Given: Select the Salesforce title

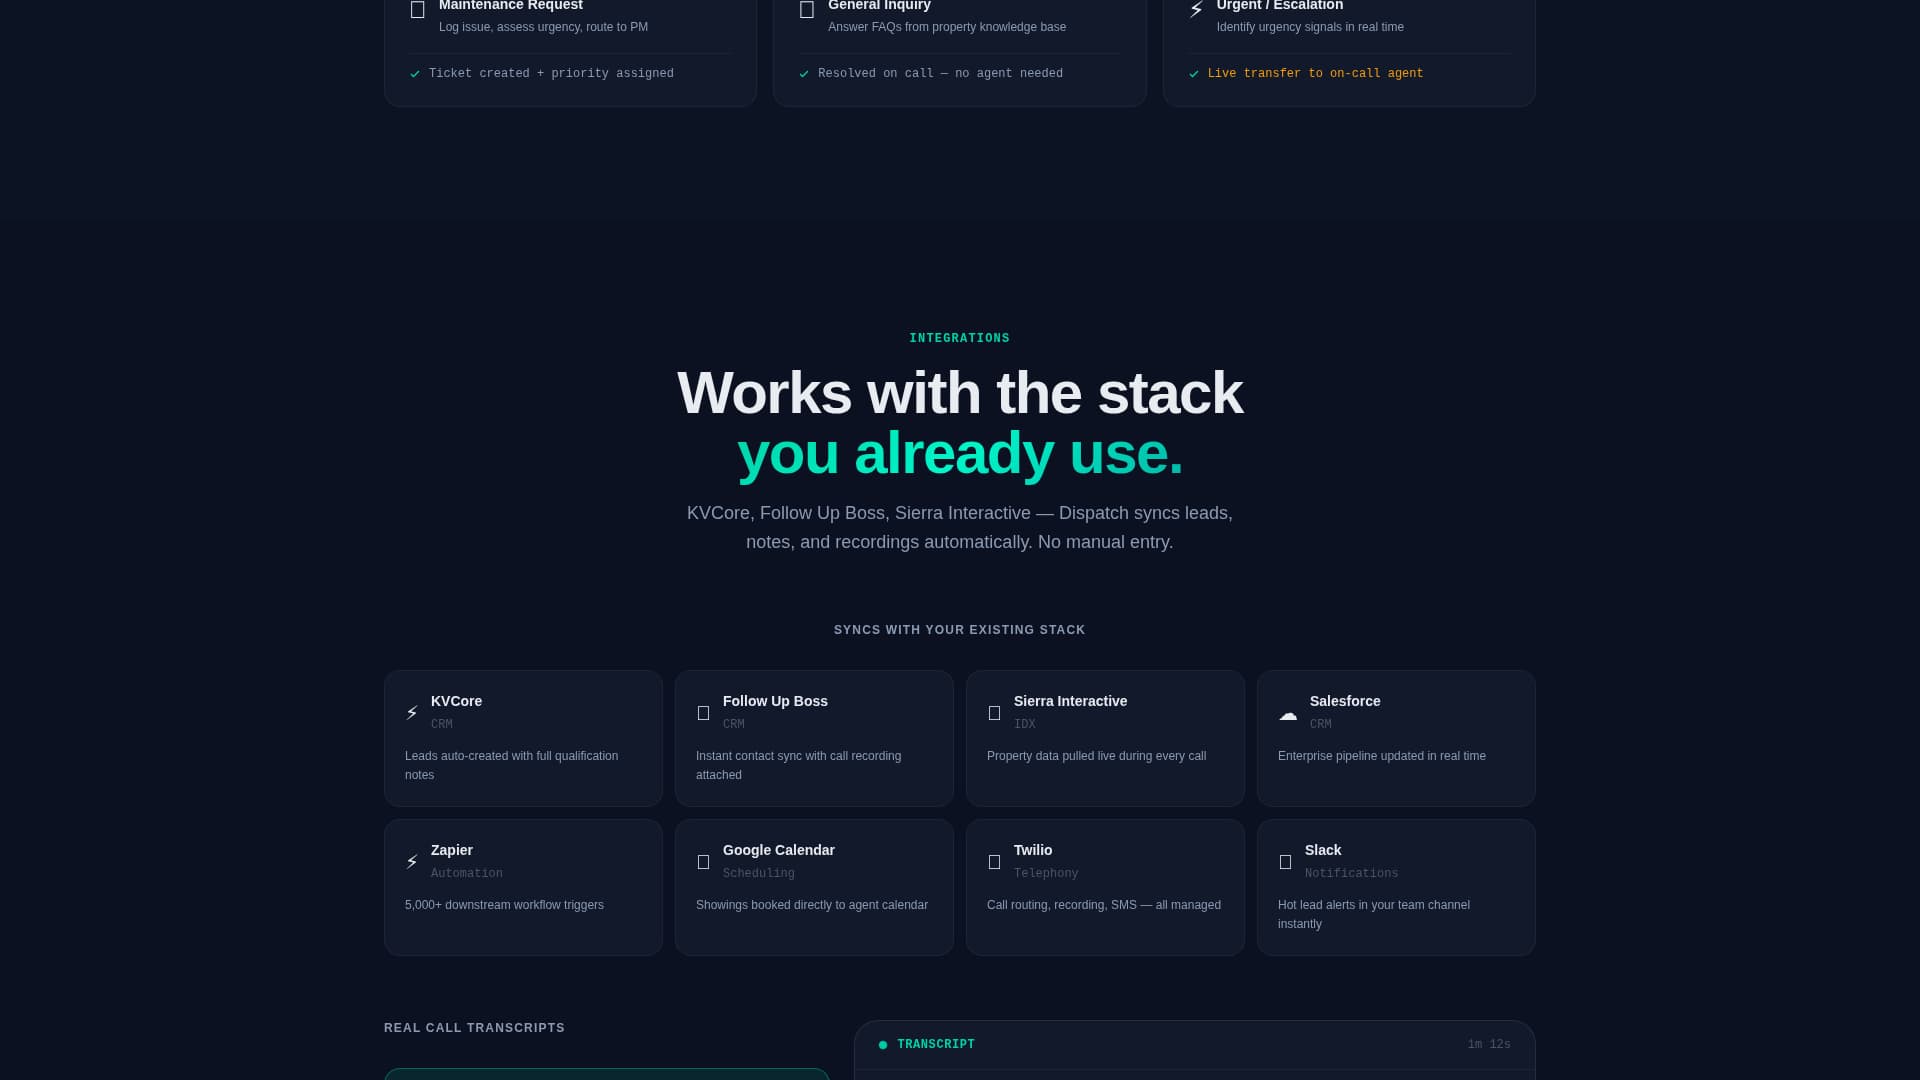Looking at the screenshot, I should [1345, 701].
